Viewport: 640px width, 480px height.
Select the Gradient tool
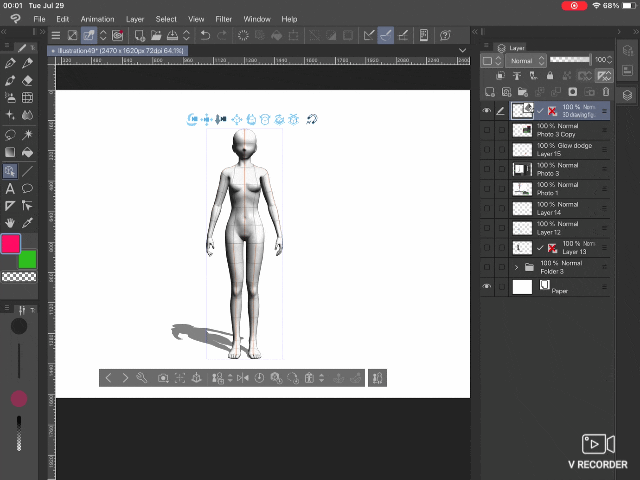10,152
